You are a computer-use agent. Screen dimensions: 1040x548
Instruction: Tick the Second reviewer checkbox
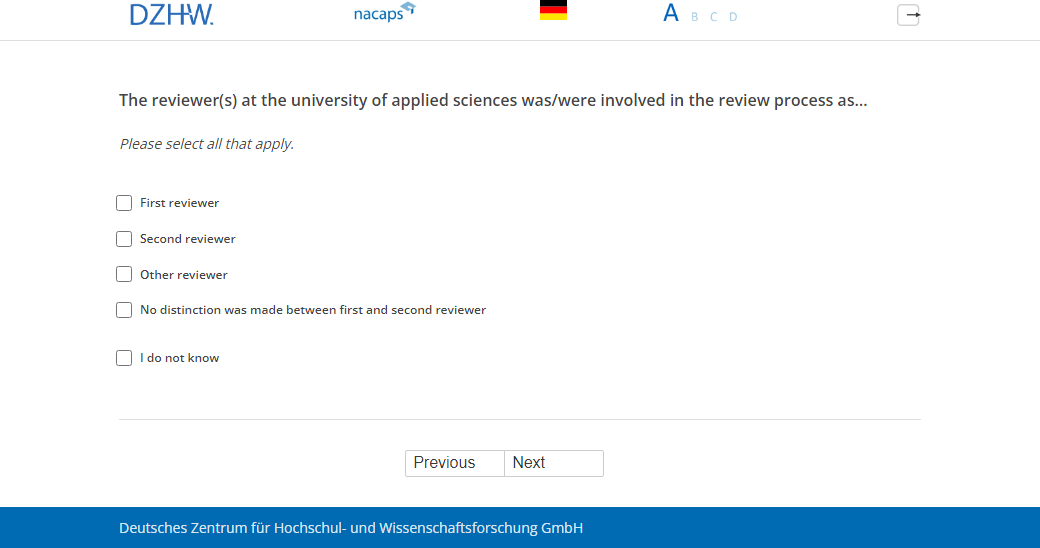tap(124, 239)
